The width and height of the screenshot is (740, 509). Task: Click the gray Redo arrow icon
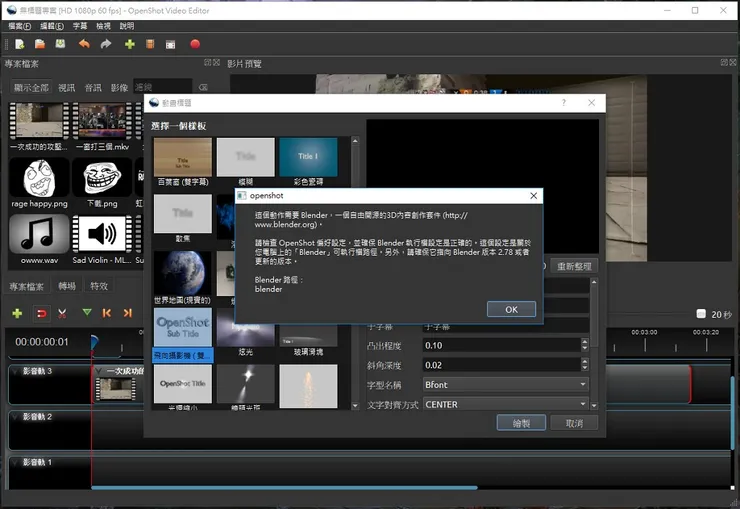[106, 44]
